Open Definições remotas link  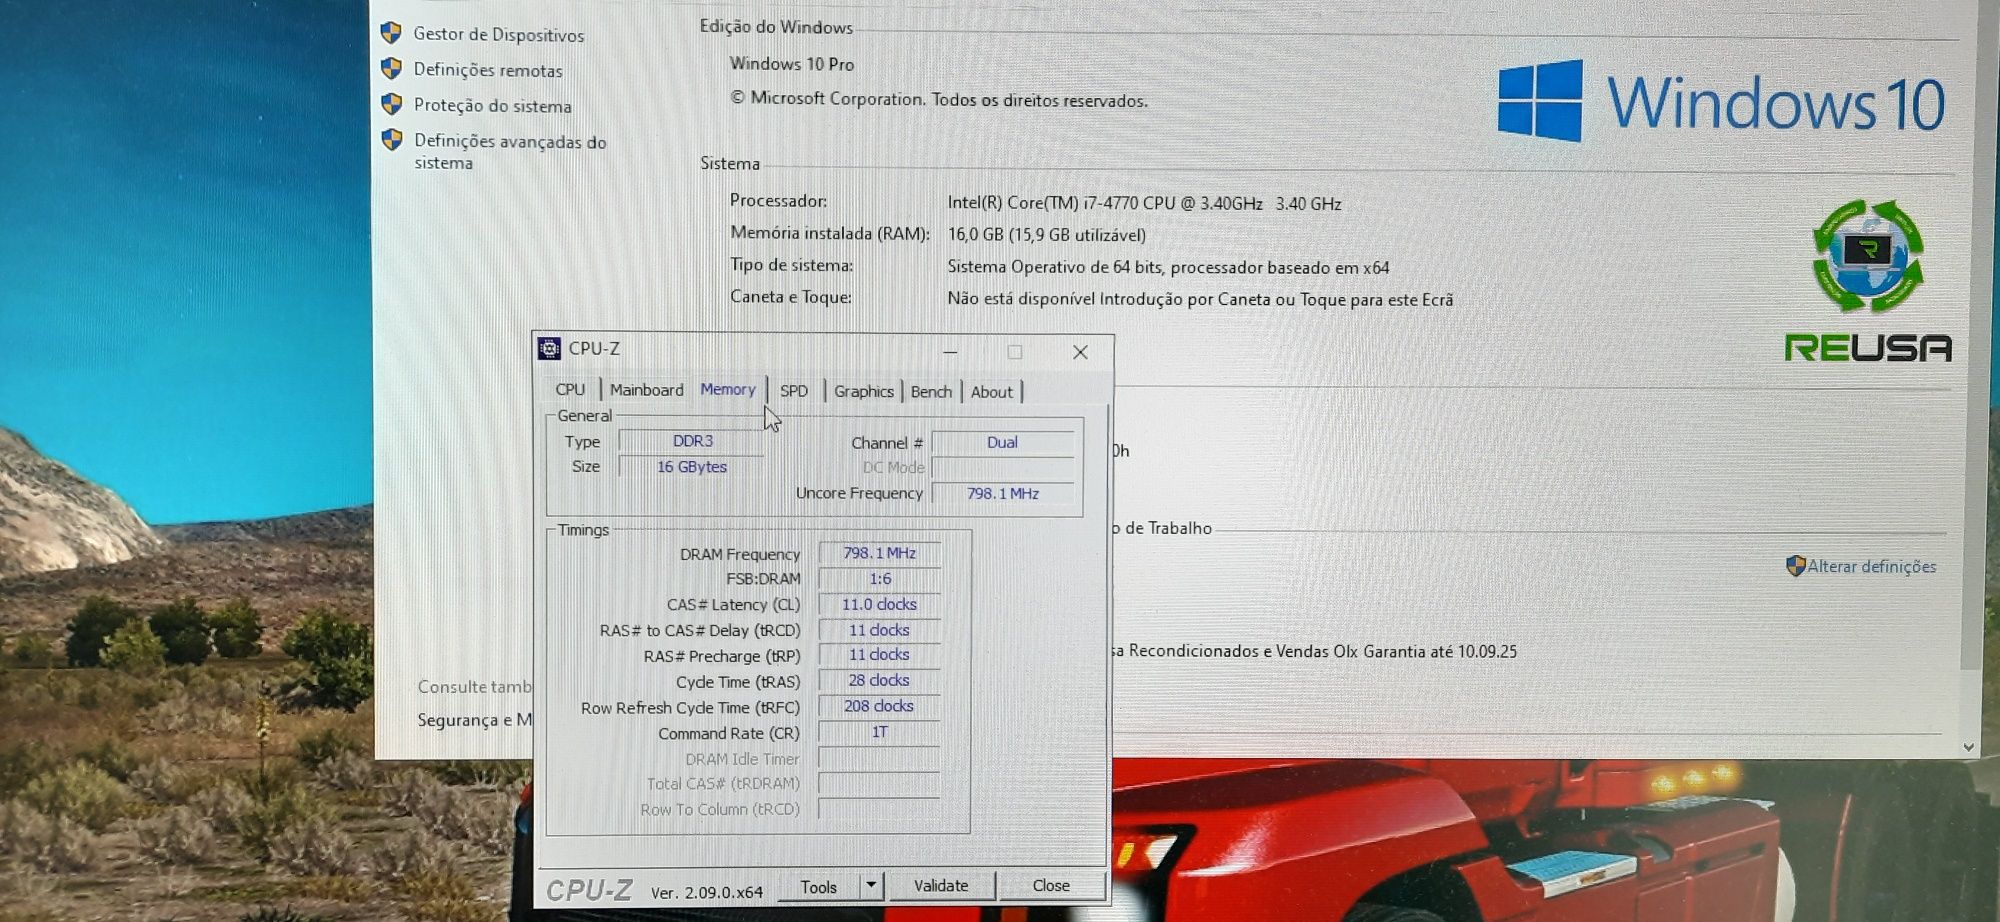[x=487, y=70]
